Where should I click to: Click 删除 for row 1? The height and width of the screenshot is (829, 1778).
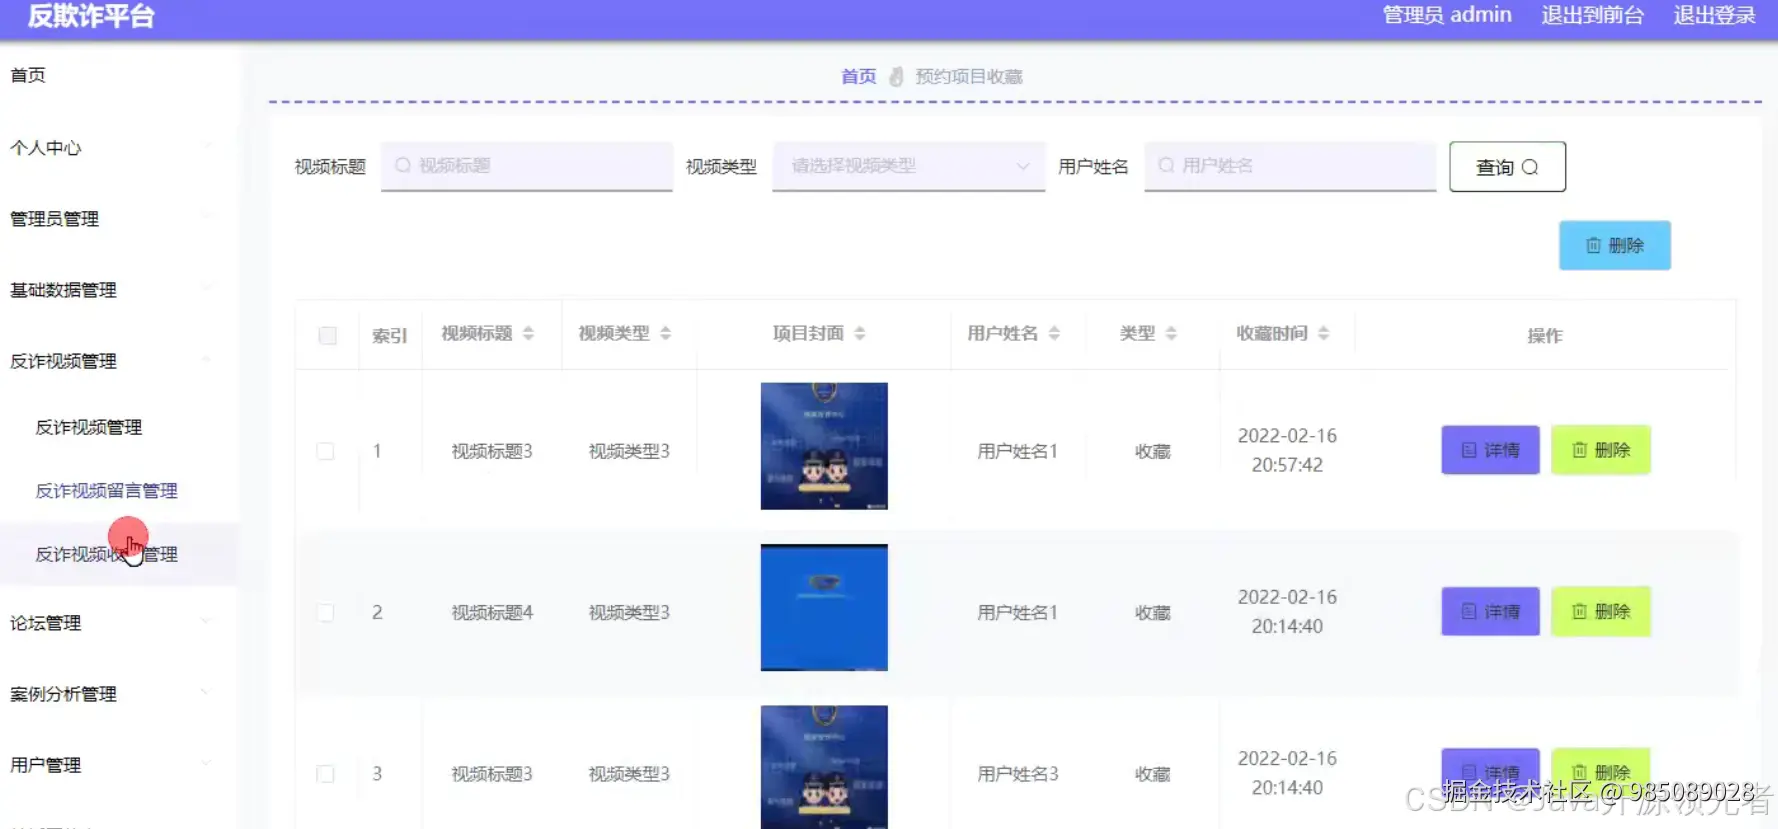[1600, 450]
